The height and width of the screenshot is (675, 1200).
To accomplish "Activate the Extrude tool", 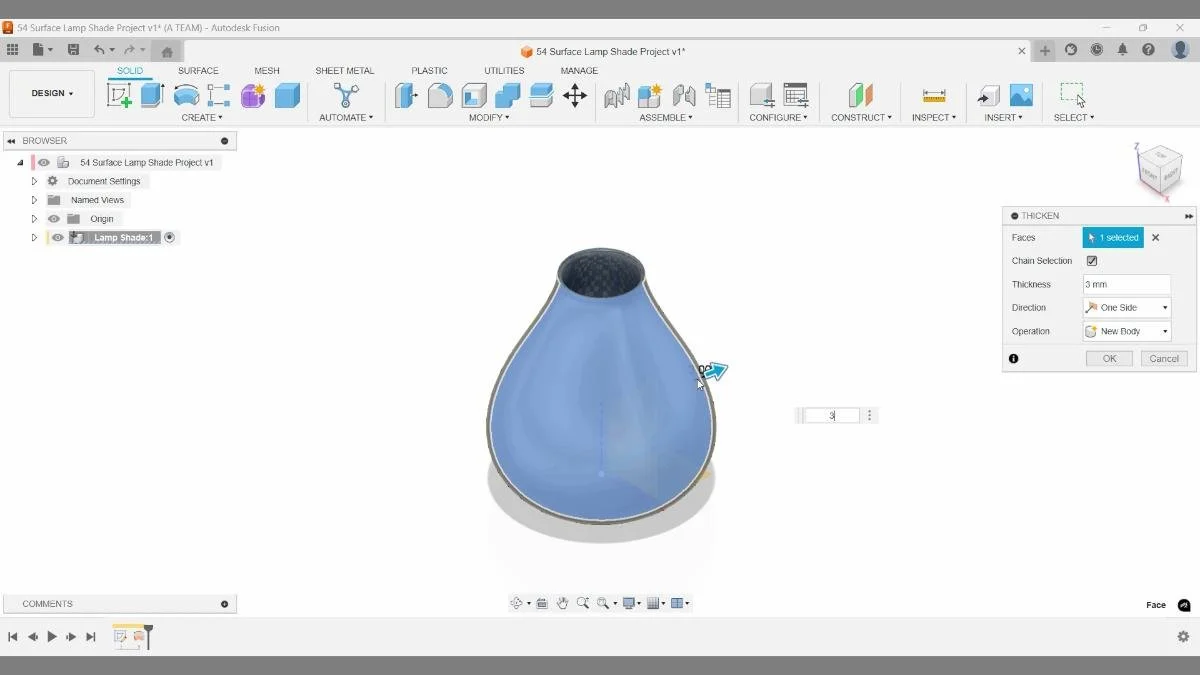I will pos(153,95).
